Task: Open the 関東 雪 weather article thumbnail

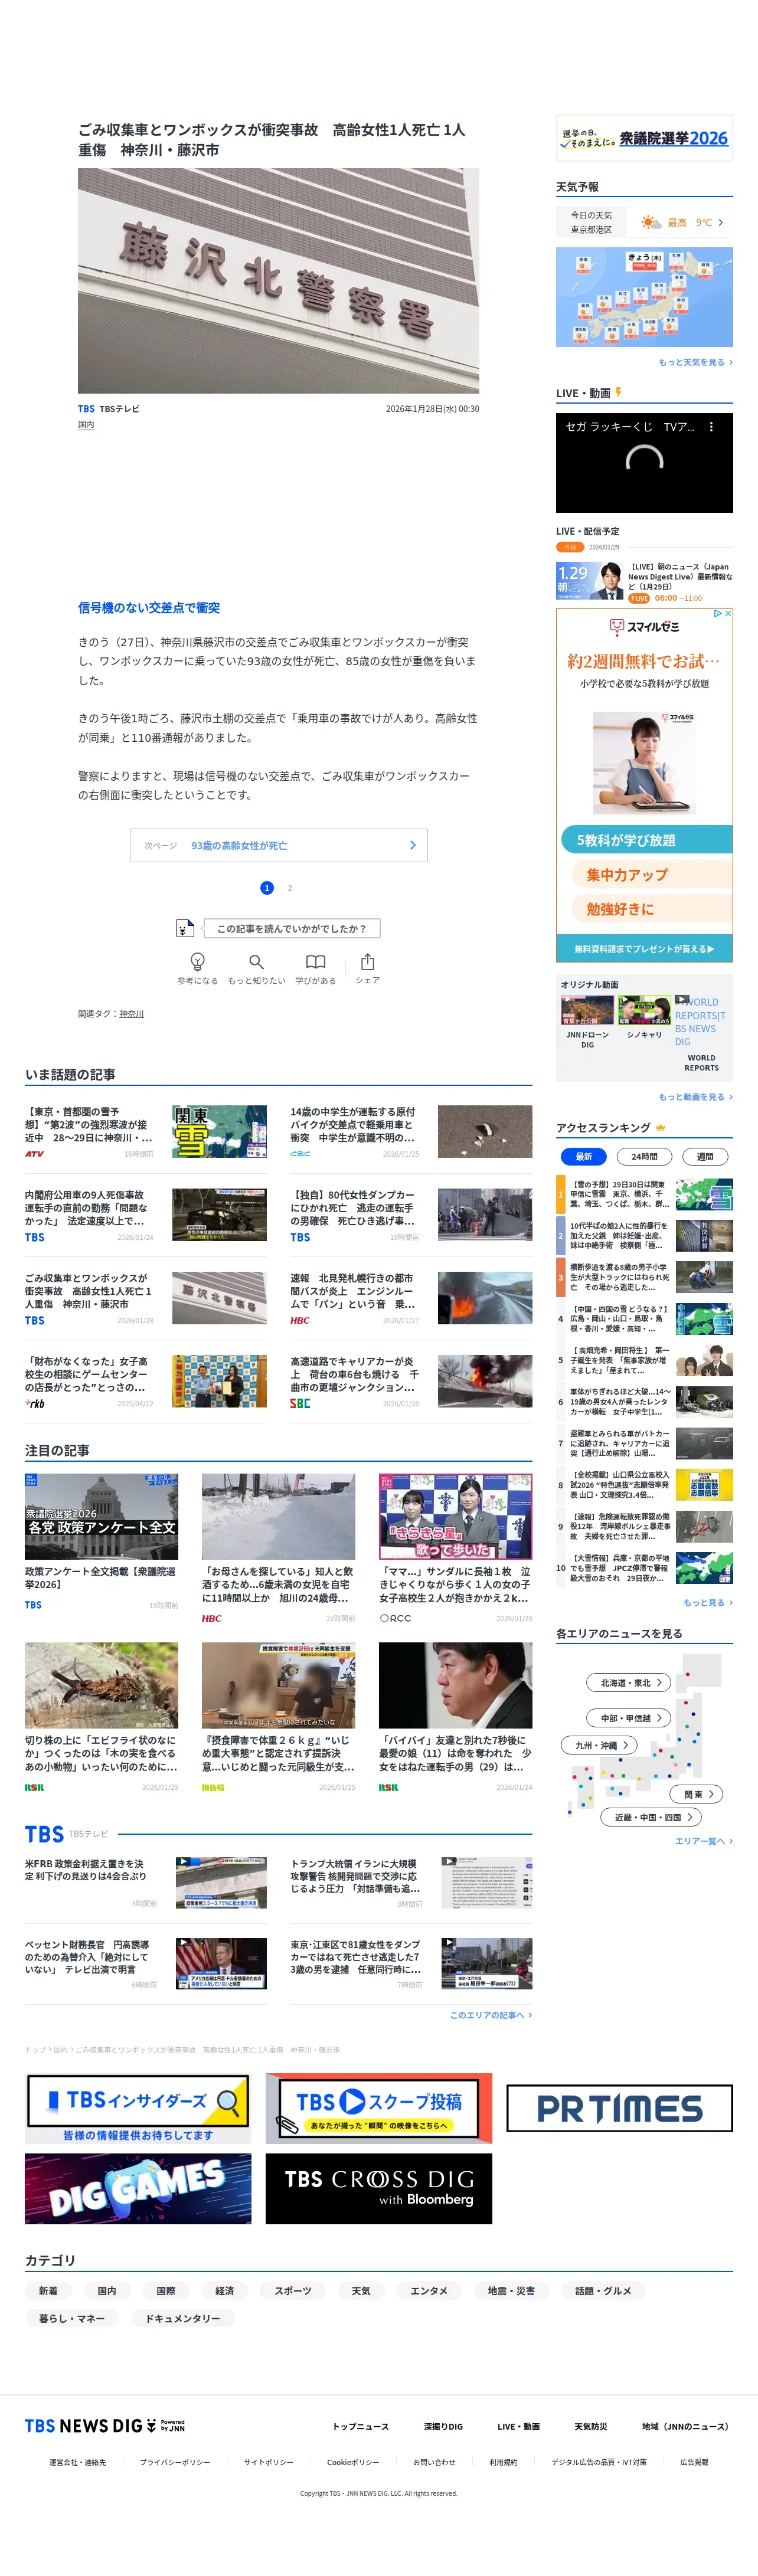Action: [219, 1131]
